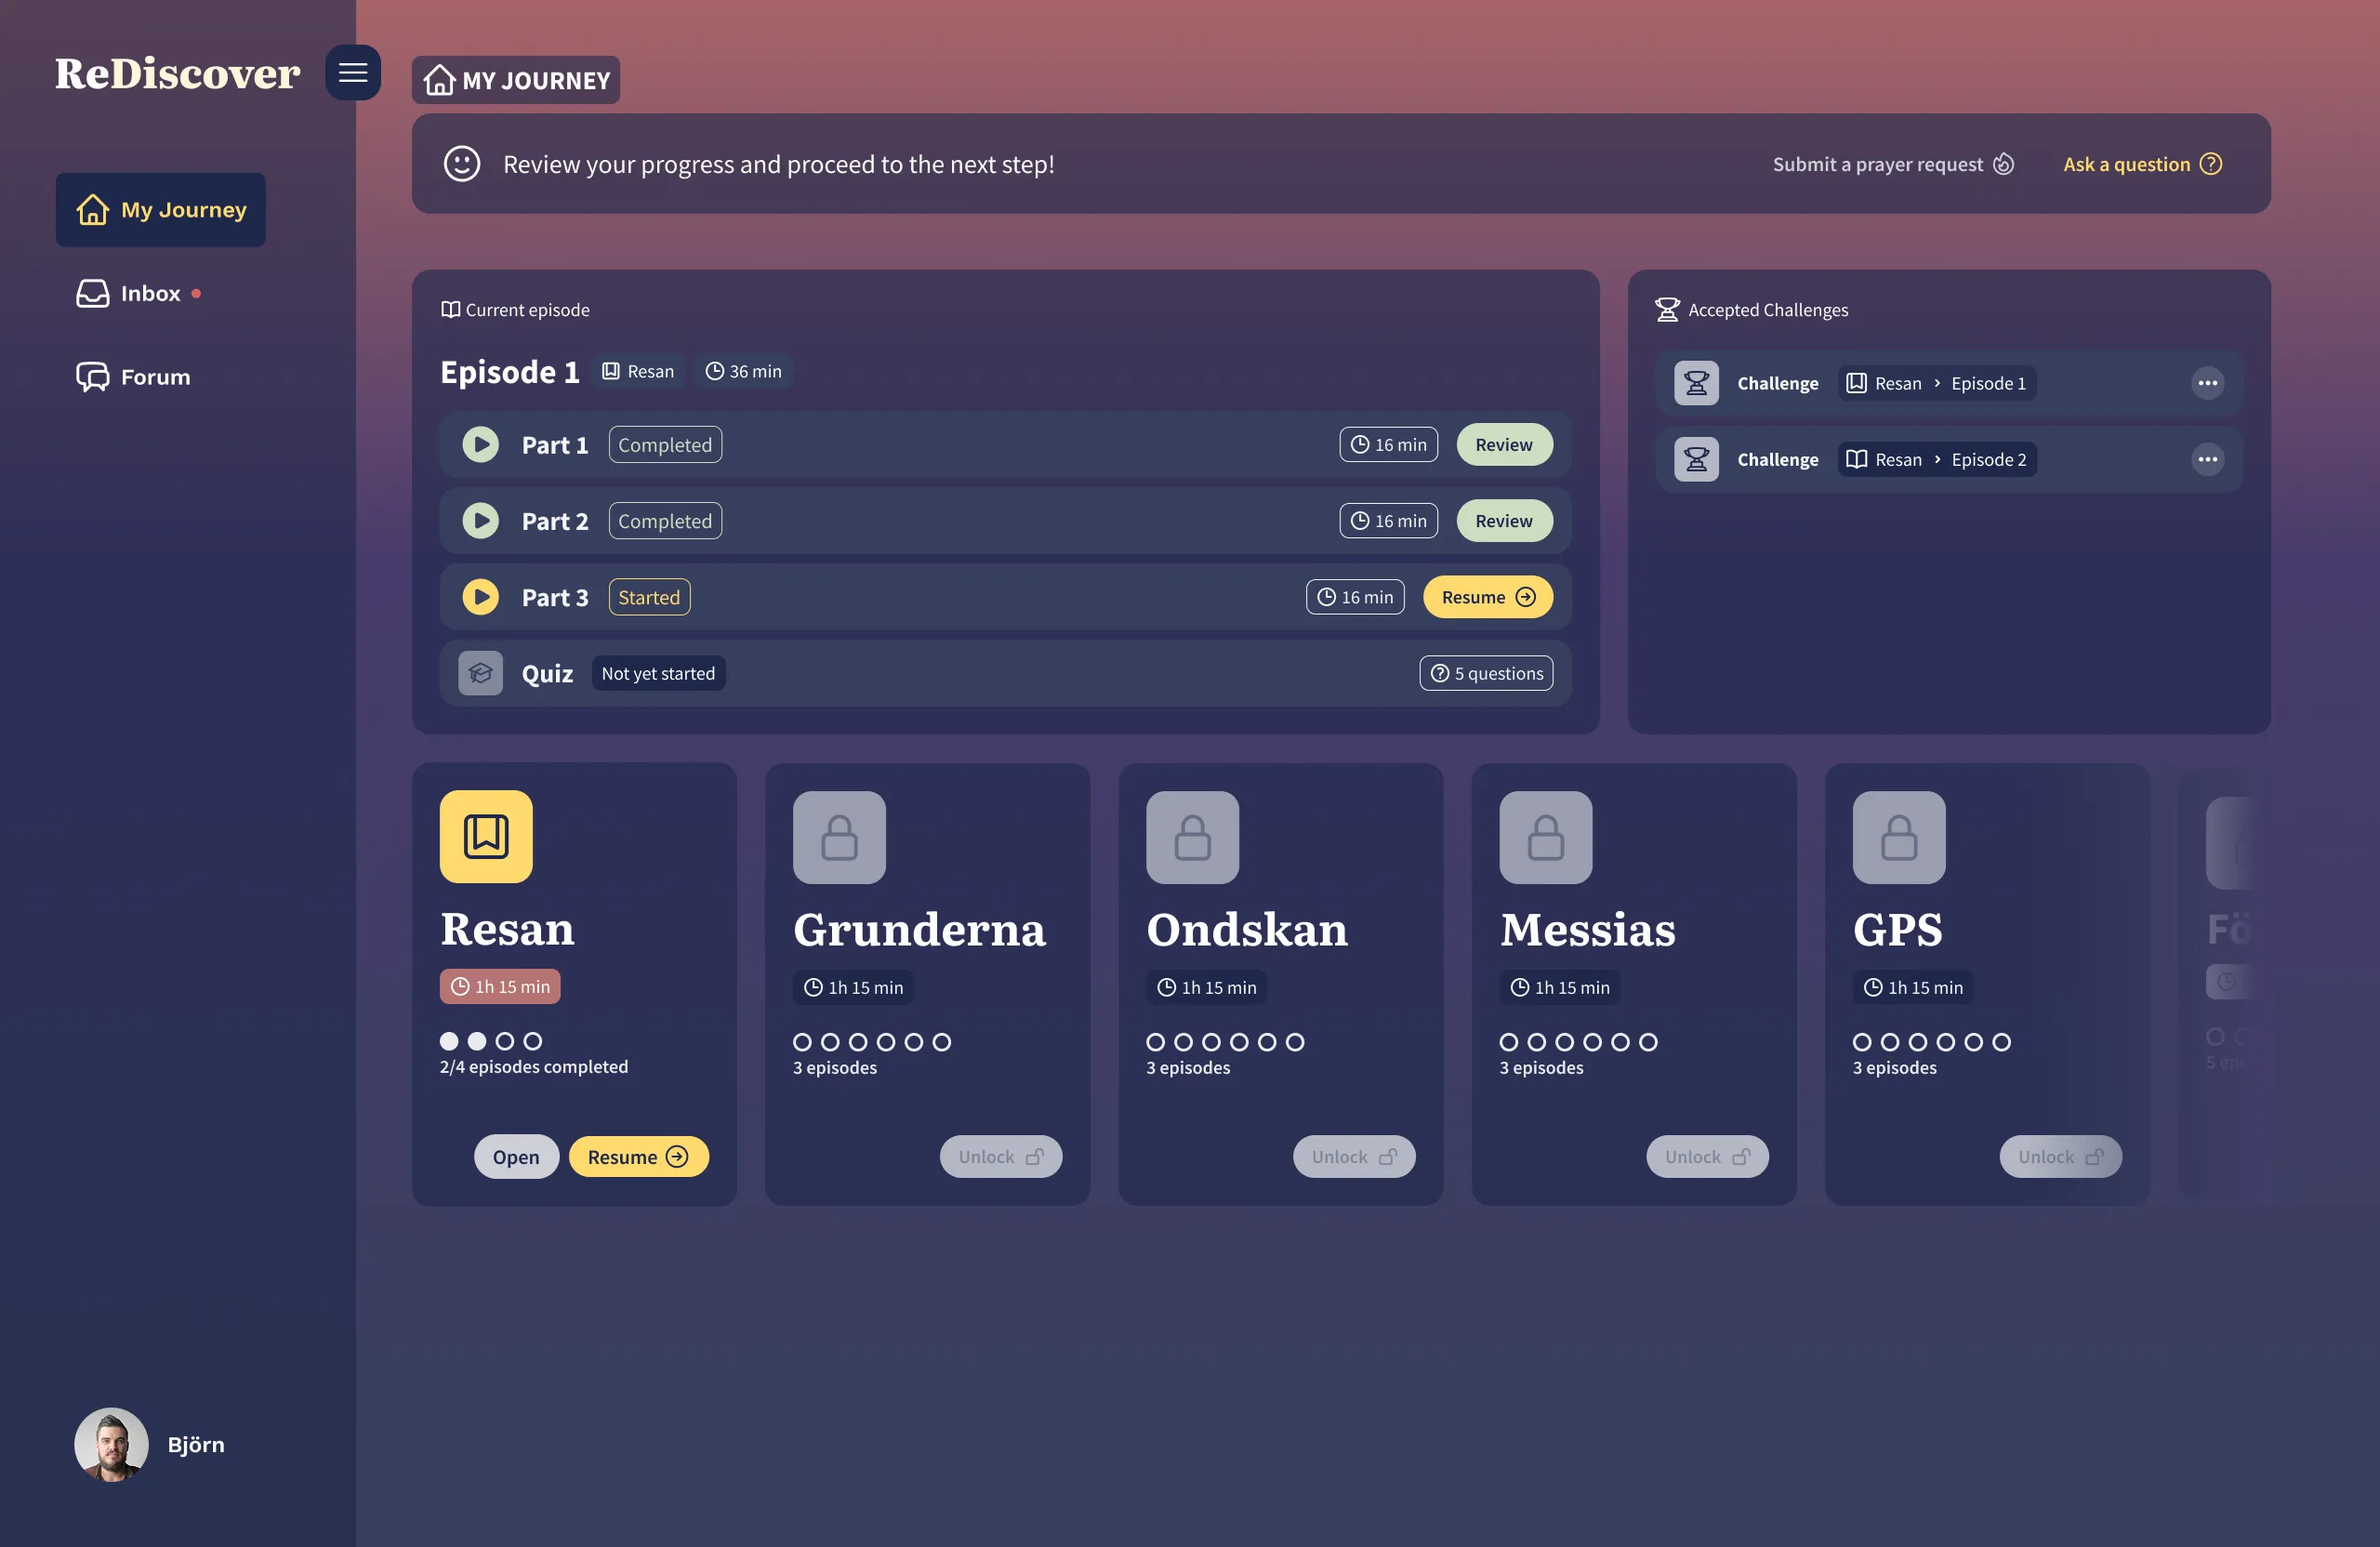Review Part 2 of Episode 1
The image size is (2380, 1547).
(1503, 521)
